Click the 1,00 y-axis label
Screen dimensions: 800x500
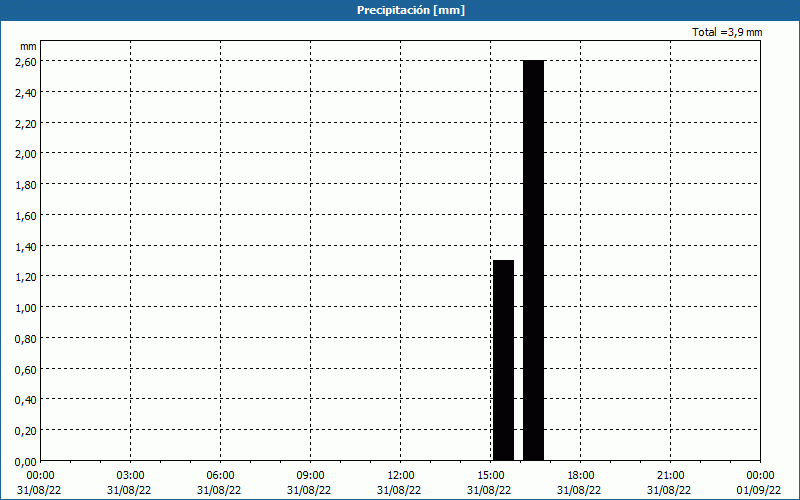pos(26,308)
